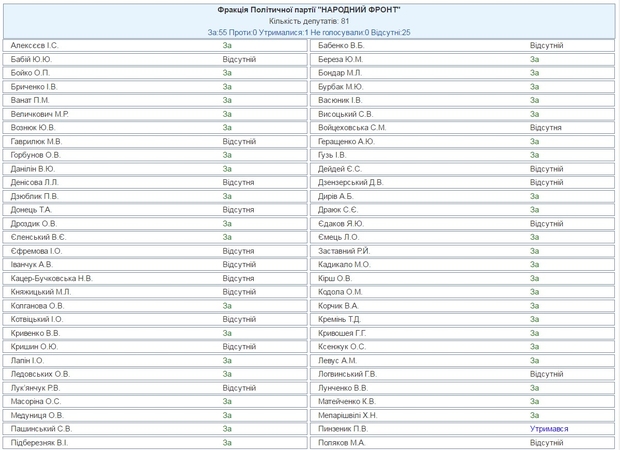Select deputy name Алексєєв І.С.
620x450 pixels.
click(x=34, y=46)
